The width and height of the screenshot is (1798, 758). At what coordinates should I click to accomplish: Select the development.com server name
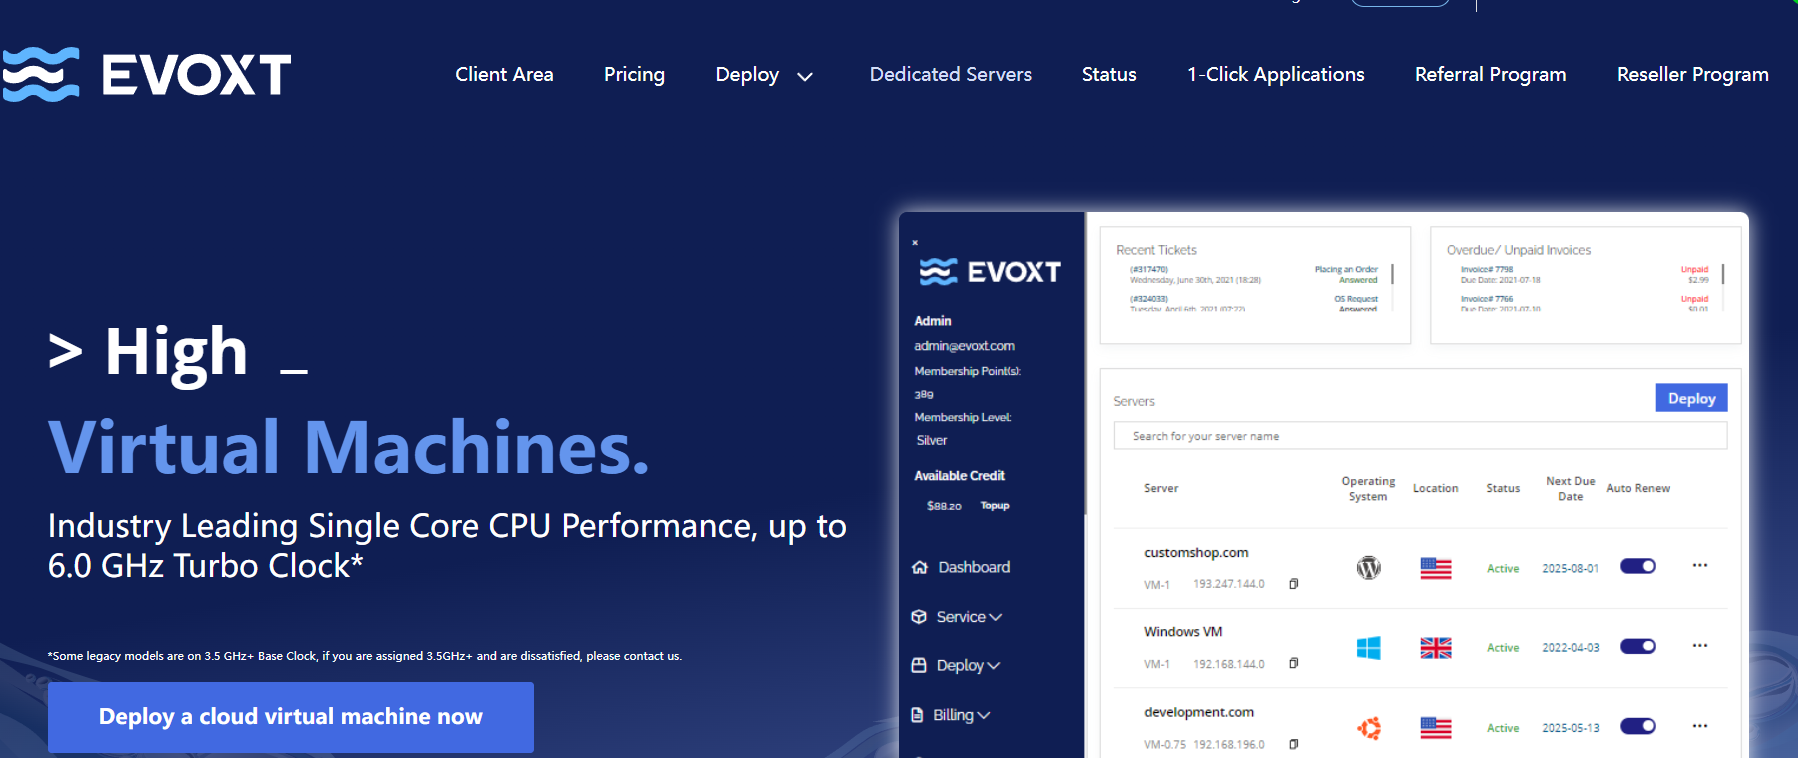[1199, 712]
